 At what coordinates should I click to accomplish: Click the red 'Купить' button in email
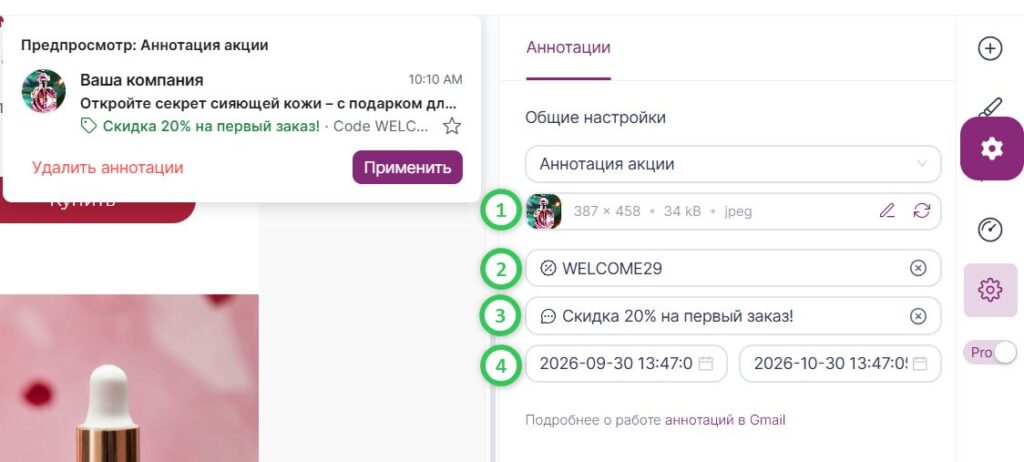pos(98,210)
